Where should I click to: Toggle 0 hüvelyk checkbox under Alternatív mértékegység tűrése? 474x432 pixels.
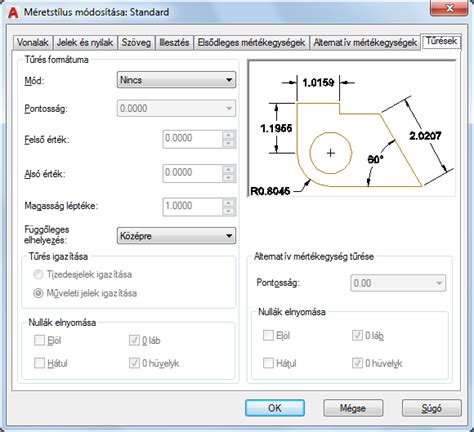click(x=357, y=363)
